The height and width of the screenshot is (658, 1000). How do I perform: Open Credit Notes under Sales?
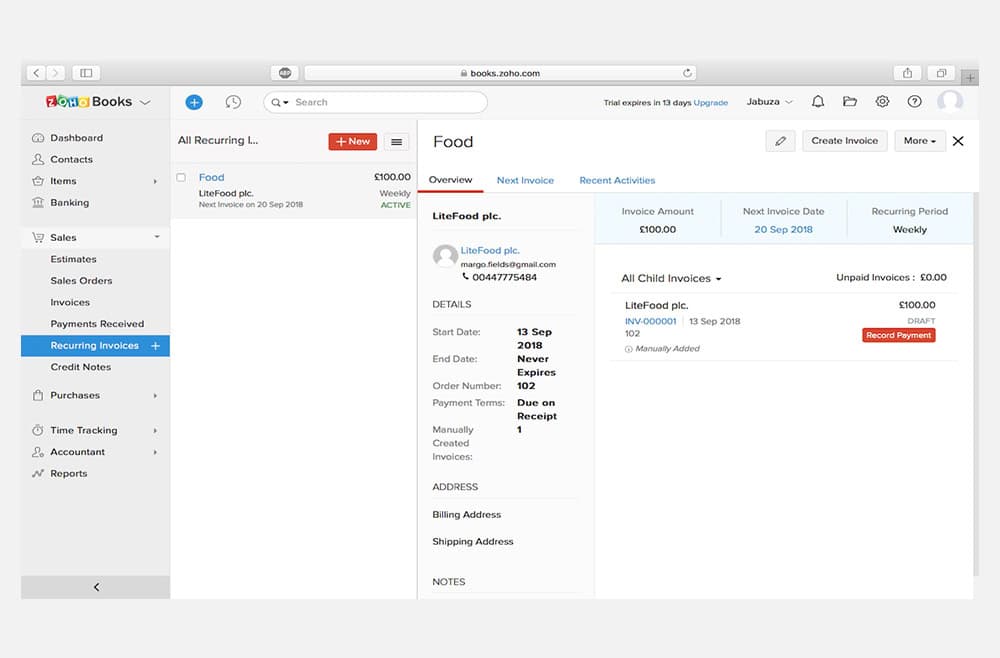tap(80, 367)
